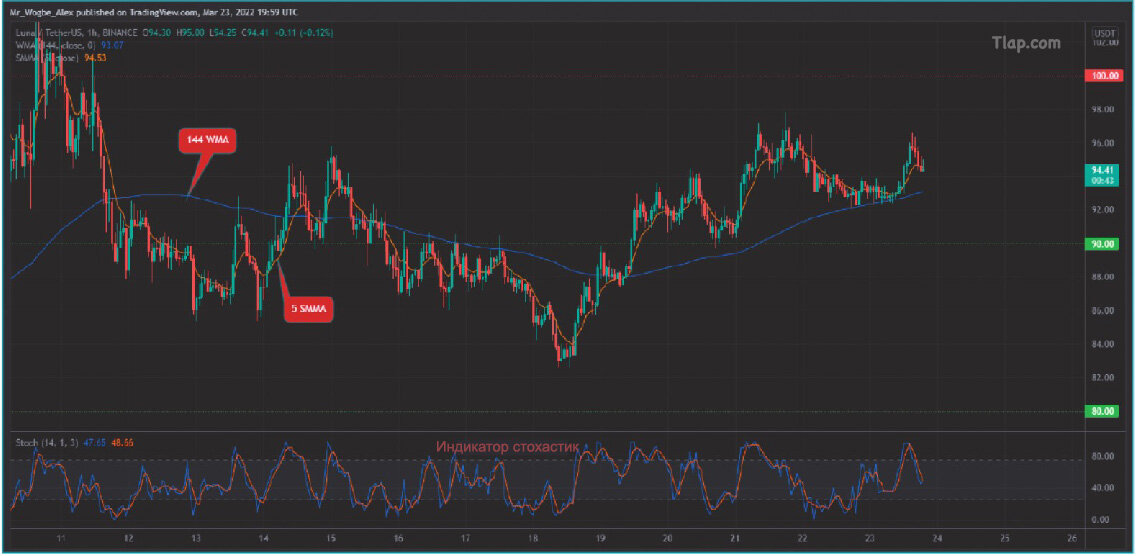This screenshot has height=556, width=1136.
Task: Click date label 26 on time axis
Action: coord(1073,539)
